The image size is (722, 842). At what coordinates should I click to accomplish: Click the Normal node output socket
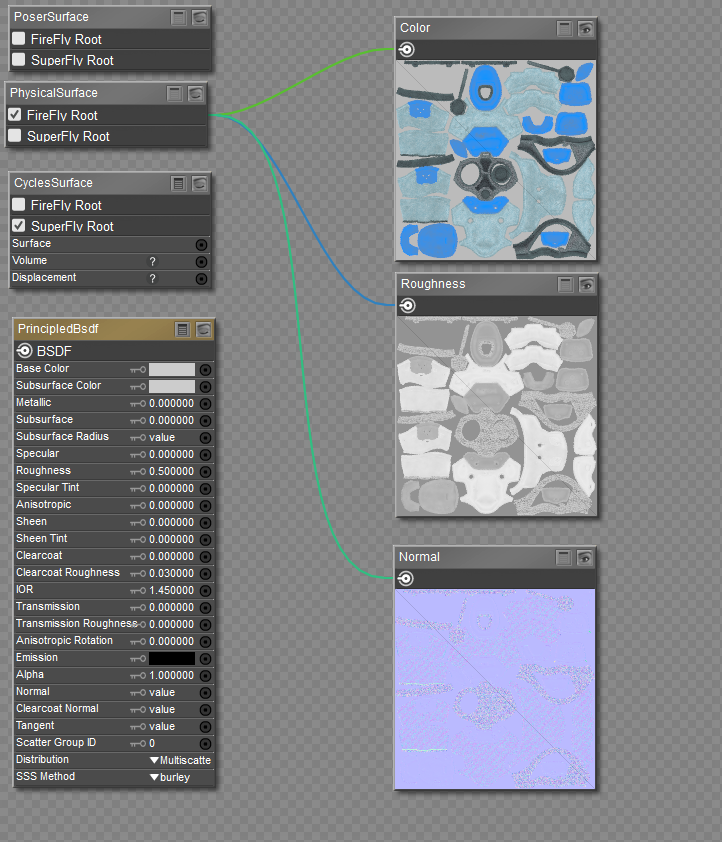click(405, 579)
